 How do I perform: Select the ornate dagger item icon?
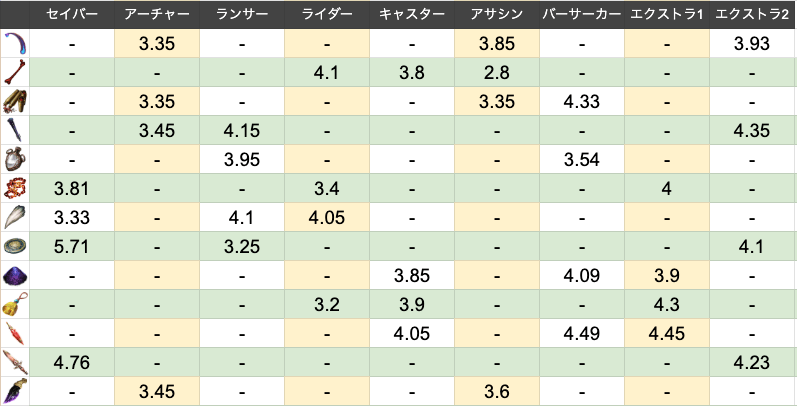point(15,363)
